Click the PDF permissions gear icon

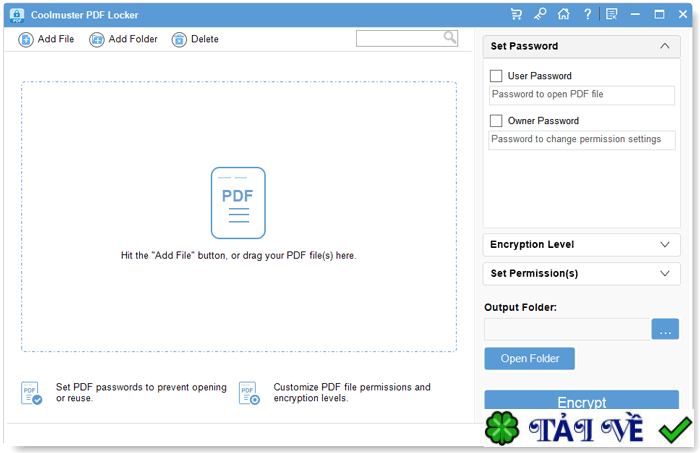pos(249,393)
